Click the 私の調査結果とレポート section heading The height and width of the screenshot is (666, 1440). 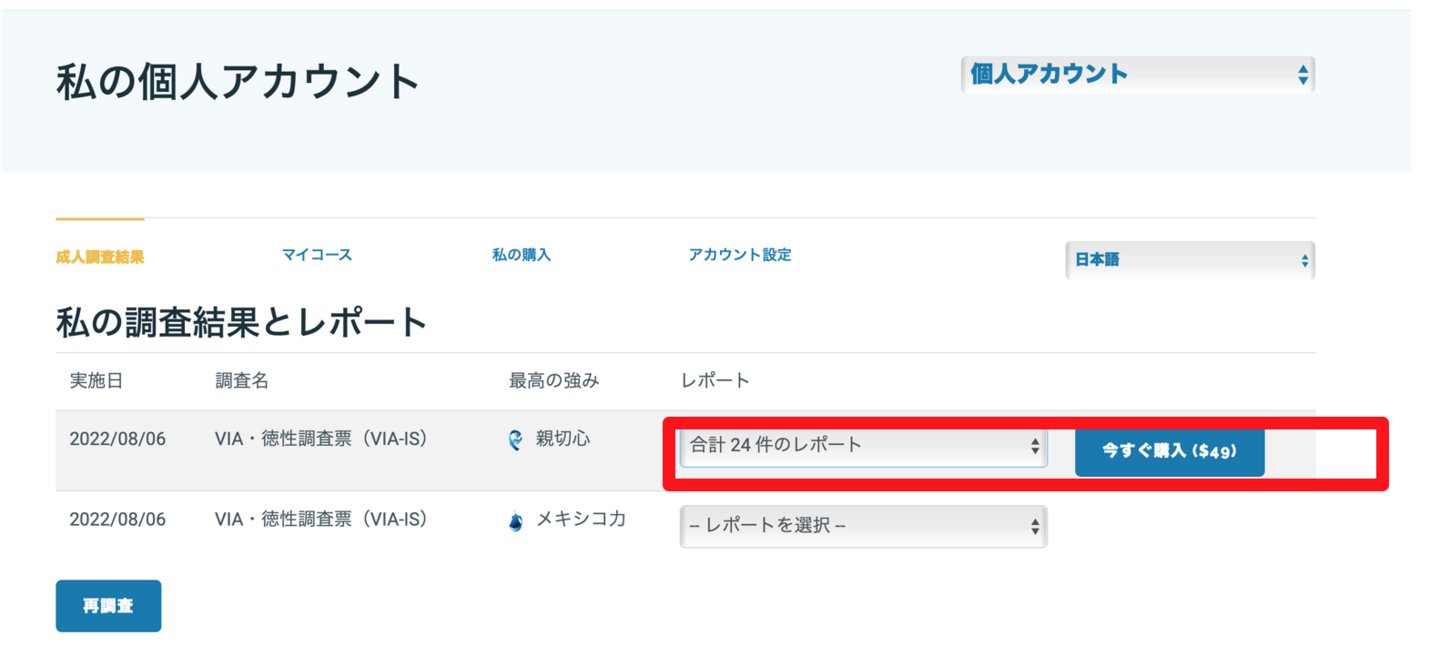coord(242,322)
